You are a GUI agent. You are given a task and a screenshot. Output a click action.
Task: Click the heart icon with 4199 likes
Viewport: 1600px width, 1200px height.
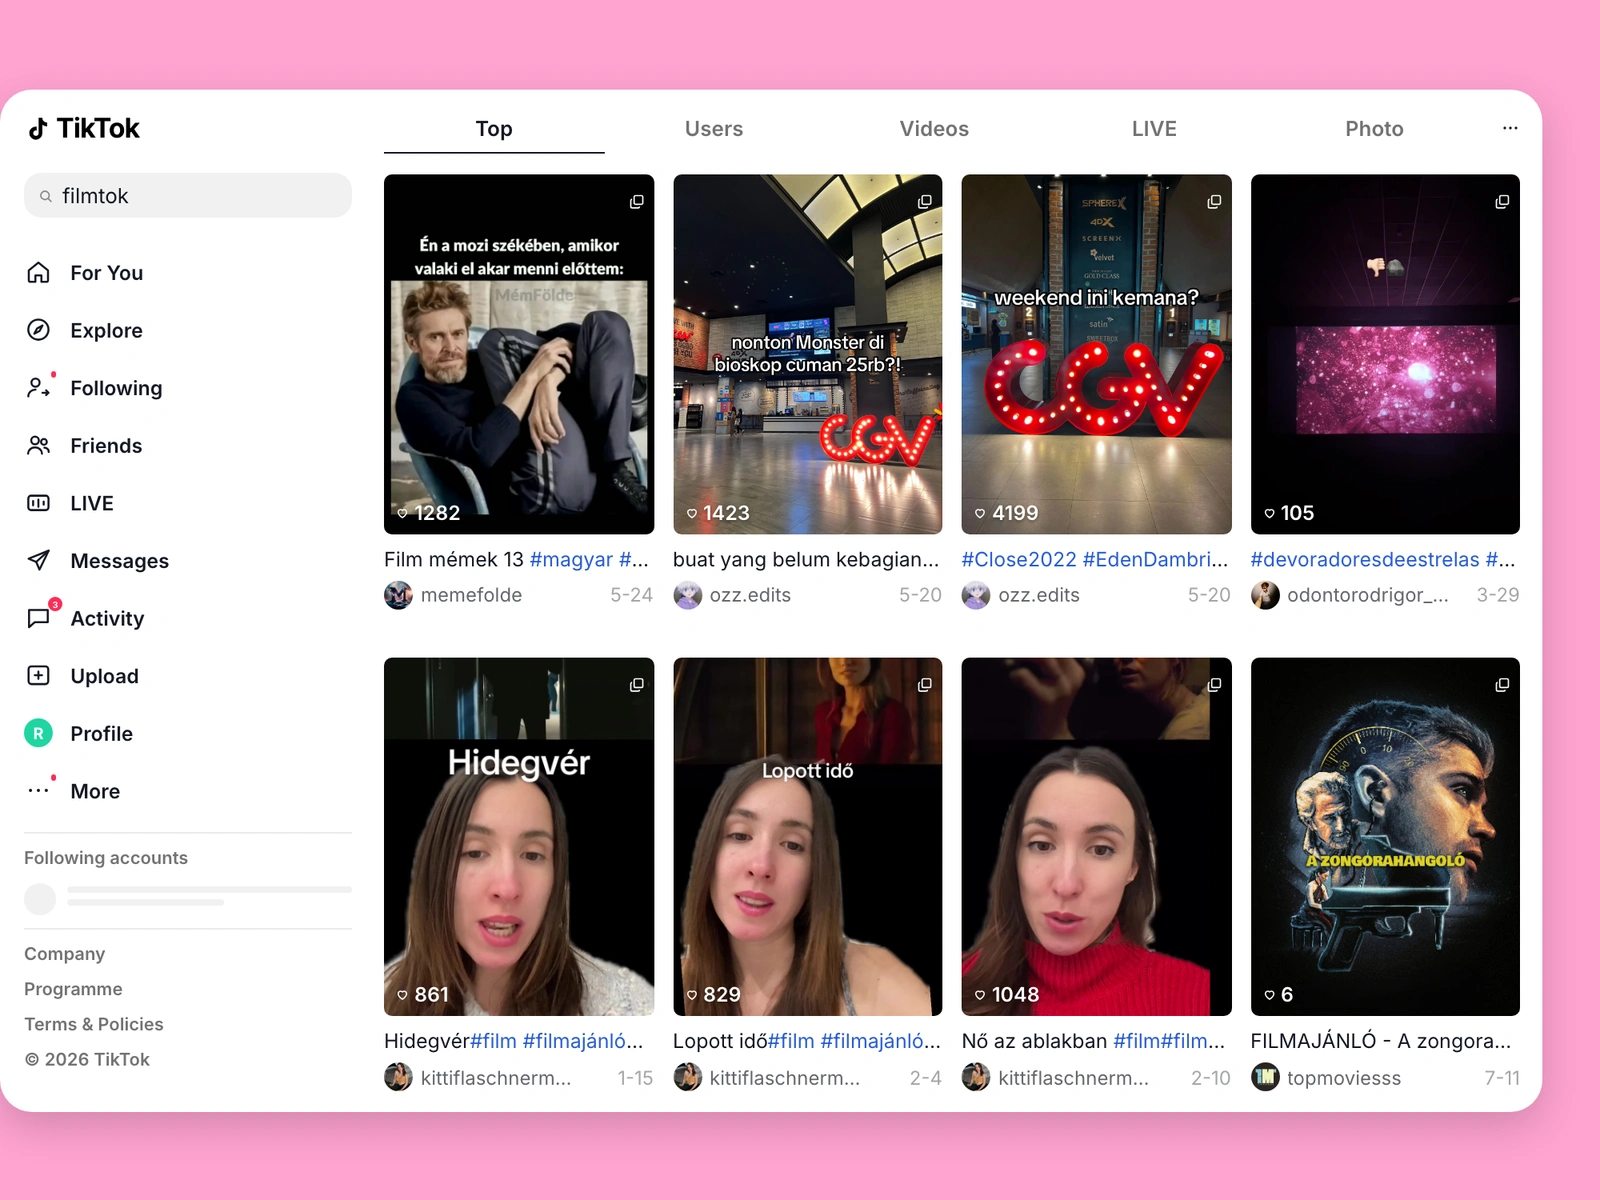click(x=980, y=513)
